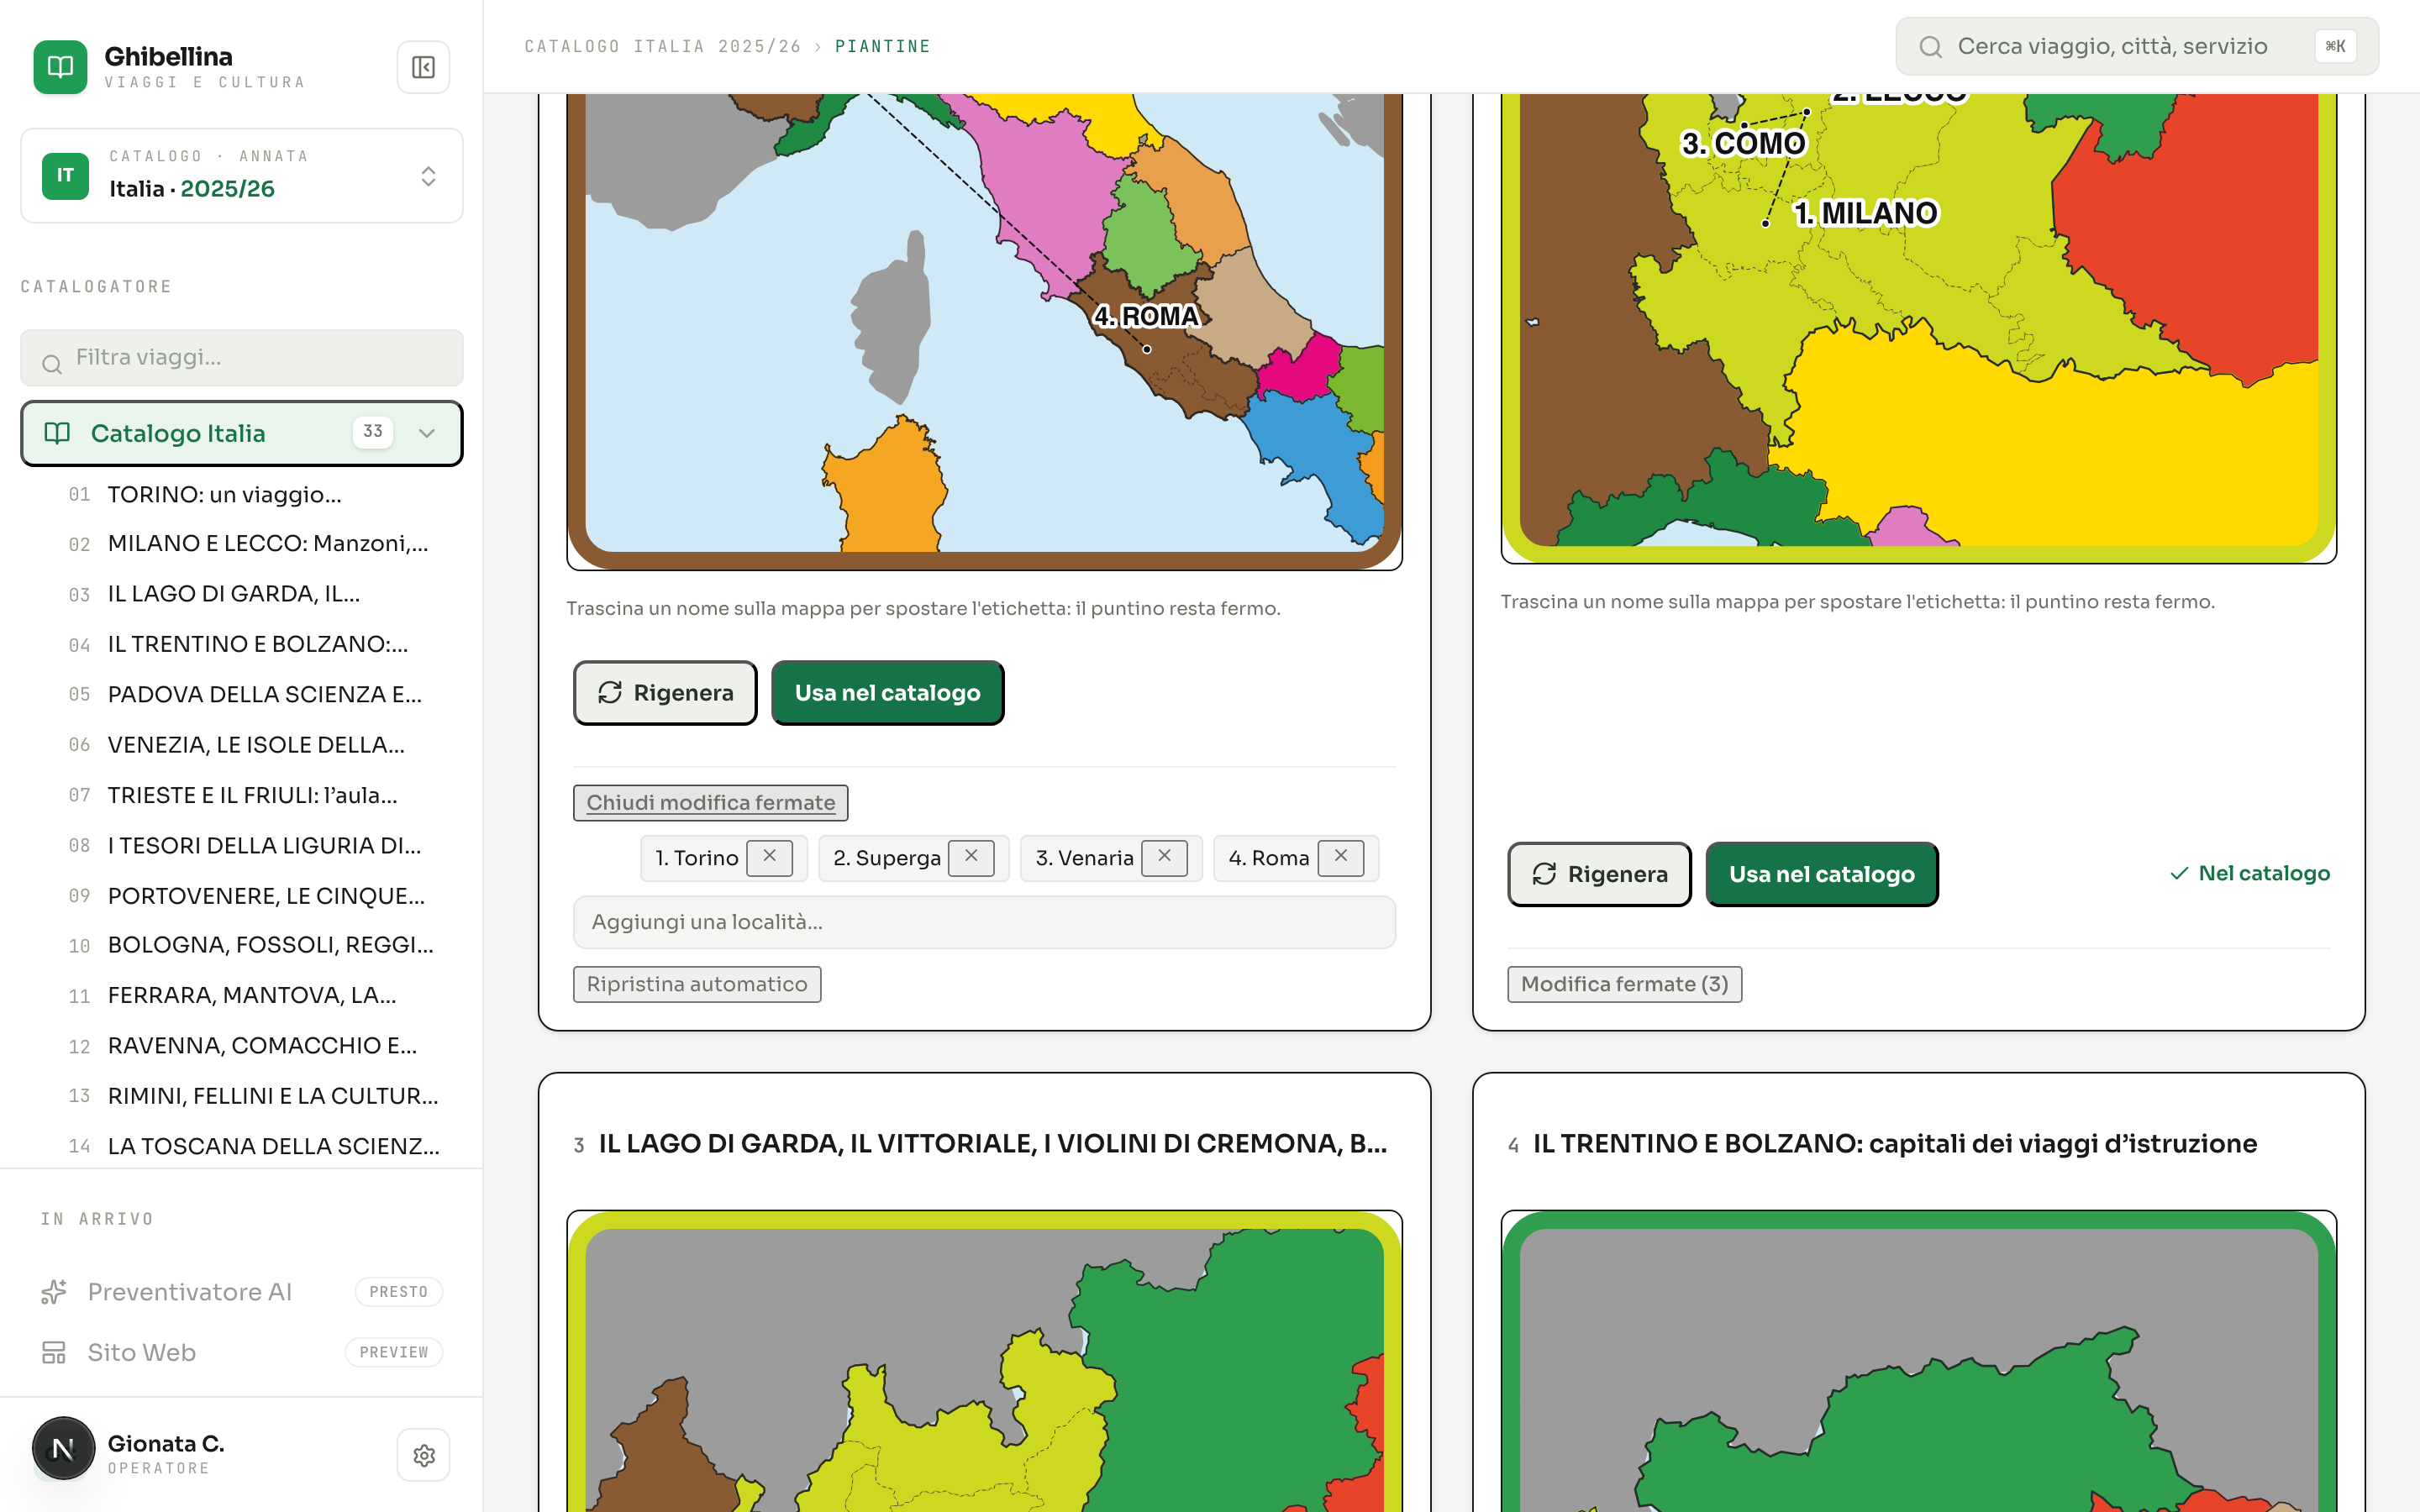The height and width of the screenshot is (1512, 2420).
Task: Click the PIANTINE breadcrumb
Action: tap(882, 46)
